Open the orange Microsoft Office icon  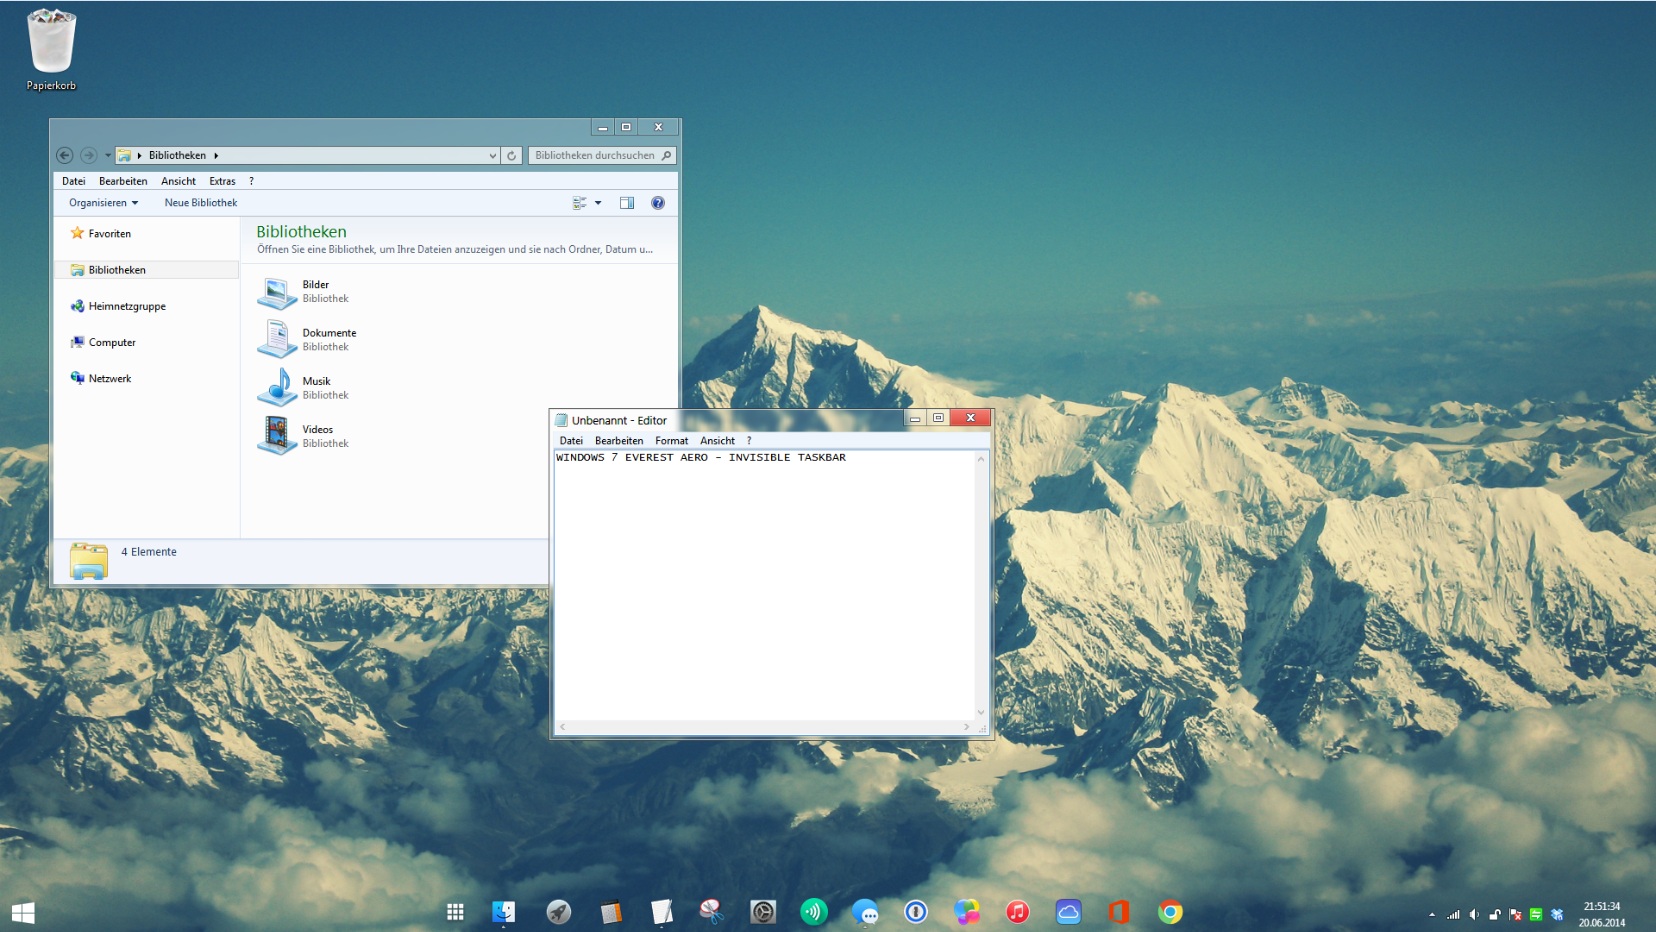[1119, 911]
